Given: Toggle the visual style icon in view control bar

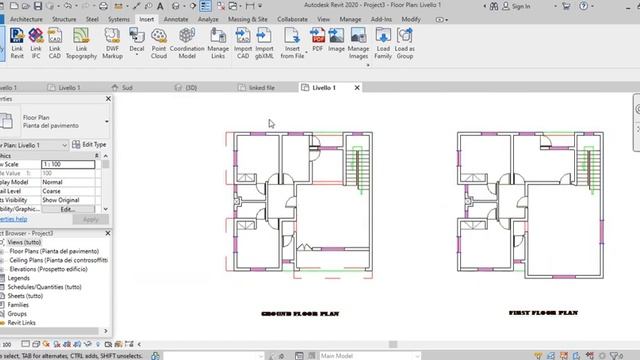Looking at the screenshot, I should 36,344.
